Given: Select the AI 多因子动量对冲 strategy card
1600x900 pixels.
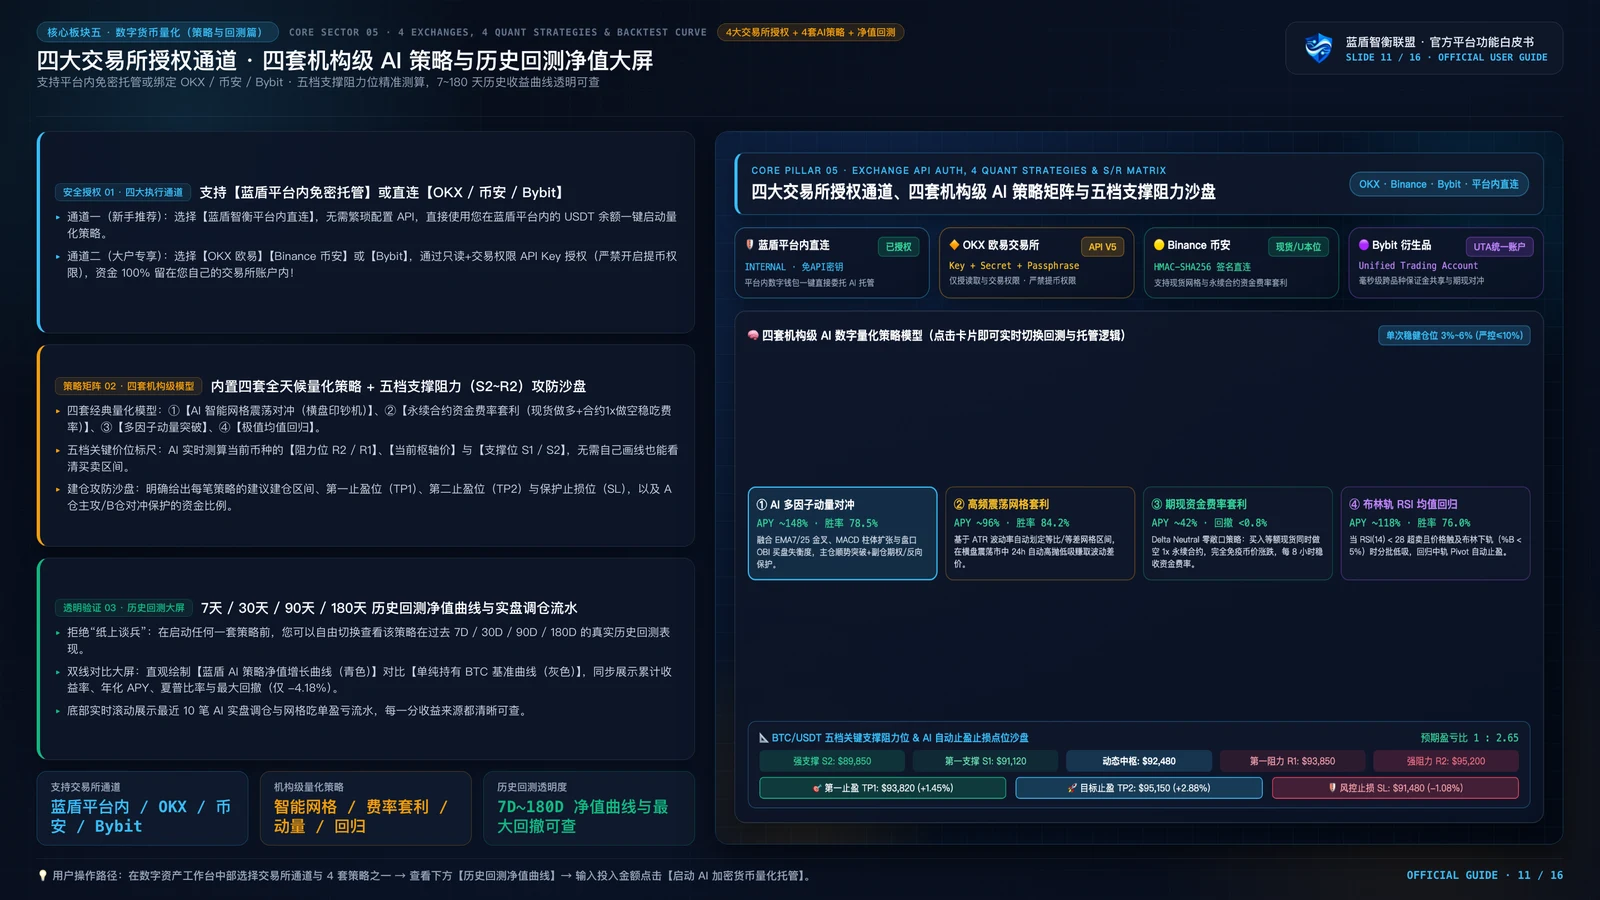Looking at the screenshot, I should tap(842, 533).
